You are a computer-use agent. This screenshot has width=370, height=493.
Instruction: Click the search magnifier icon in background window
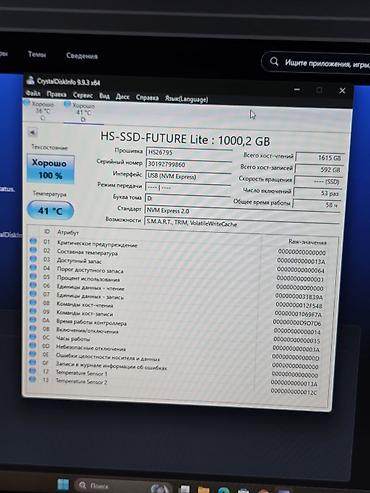point(274,61)
